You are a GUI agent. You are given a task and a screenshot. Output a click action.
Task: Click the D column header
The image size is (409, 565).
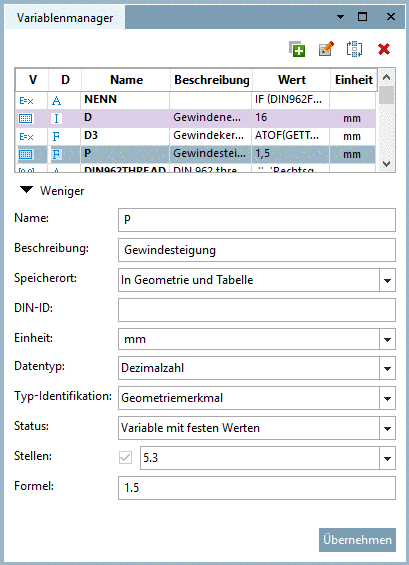pyautogui.click(x=65, y=80)
